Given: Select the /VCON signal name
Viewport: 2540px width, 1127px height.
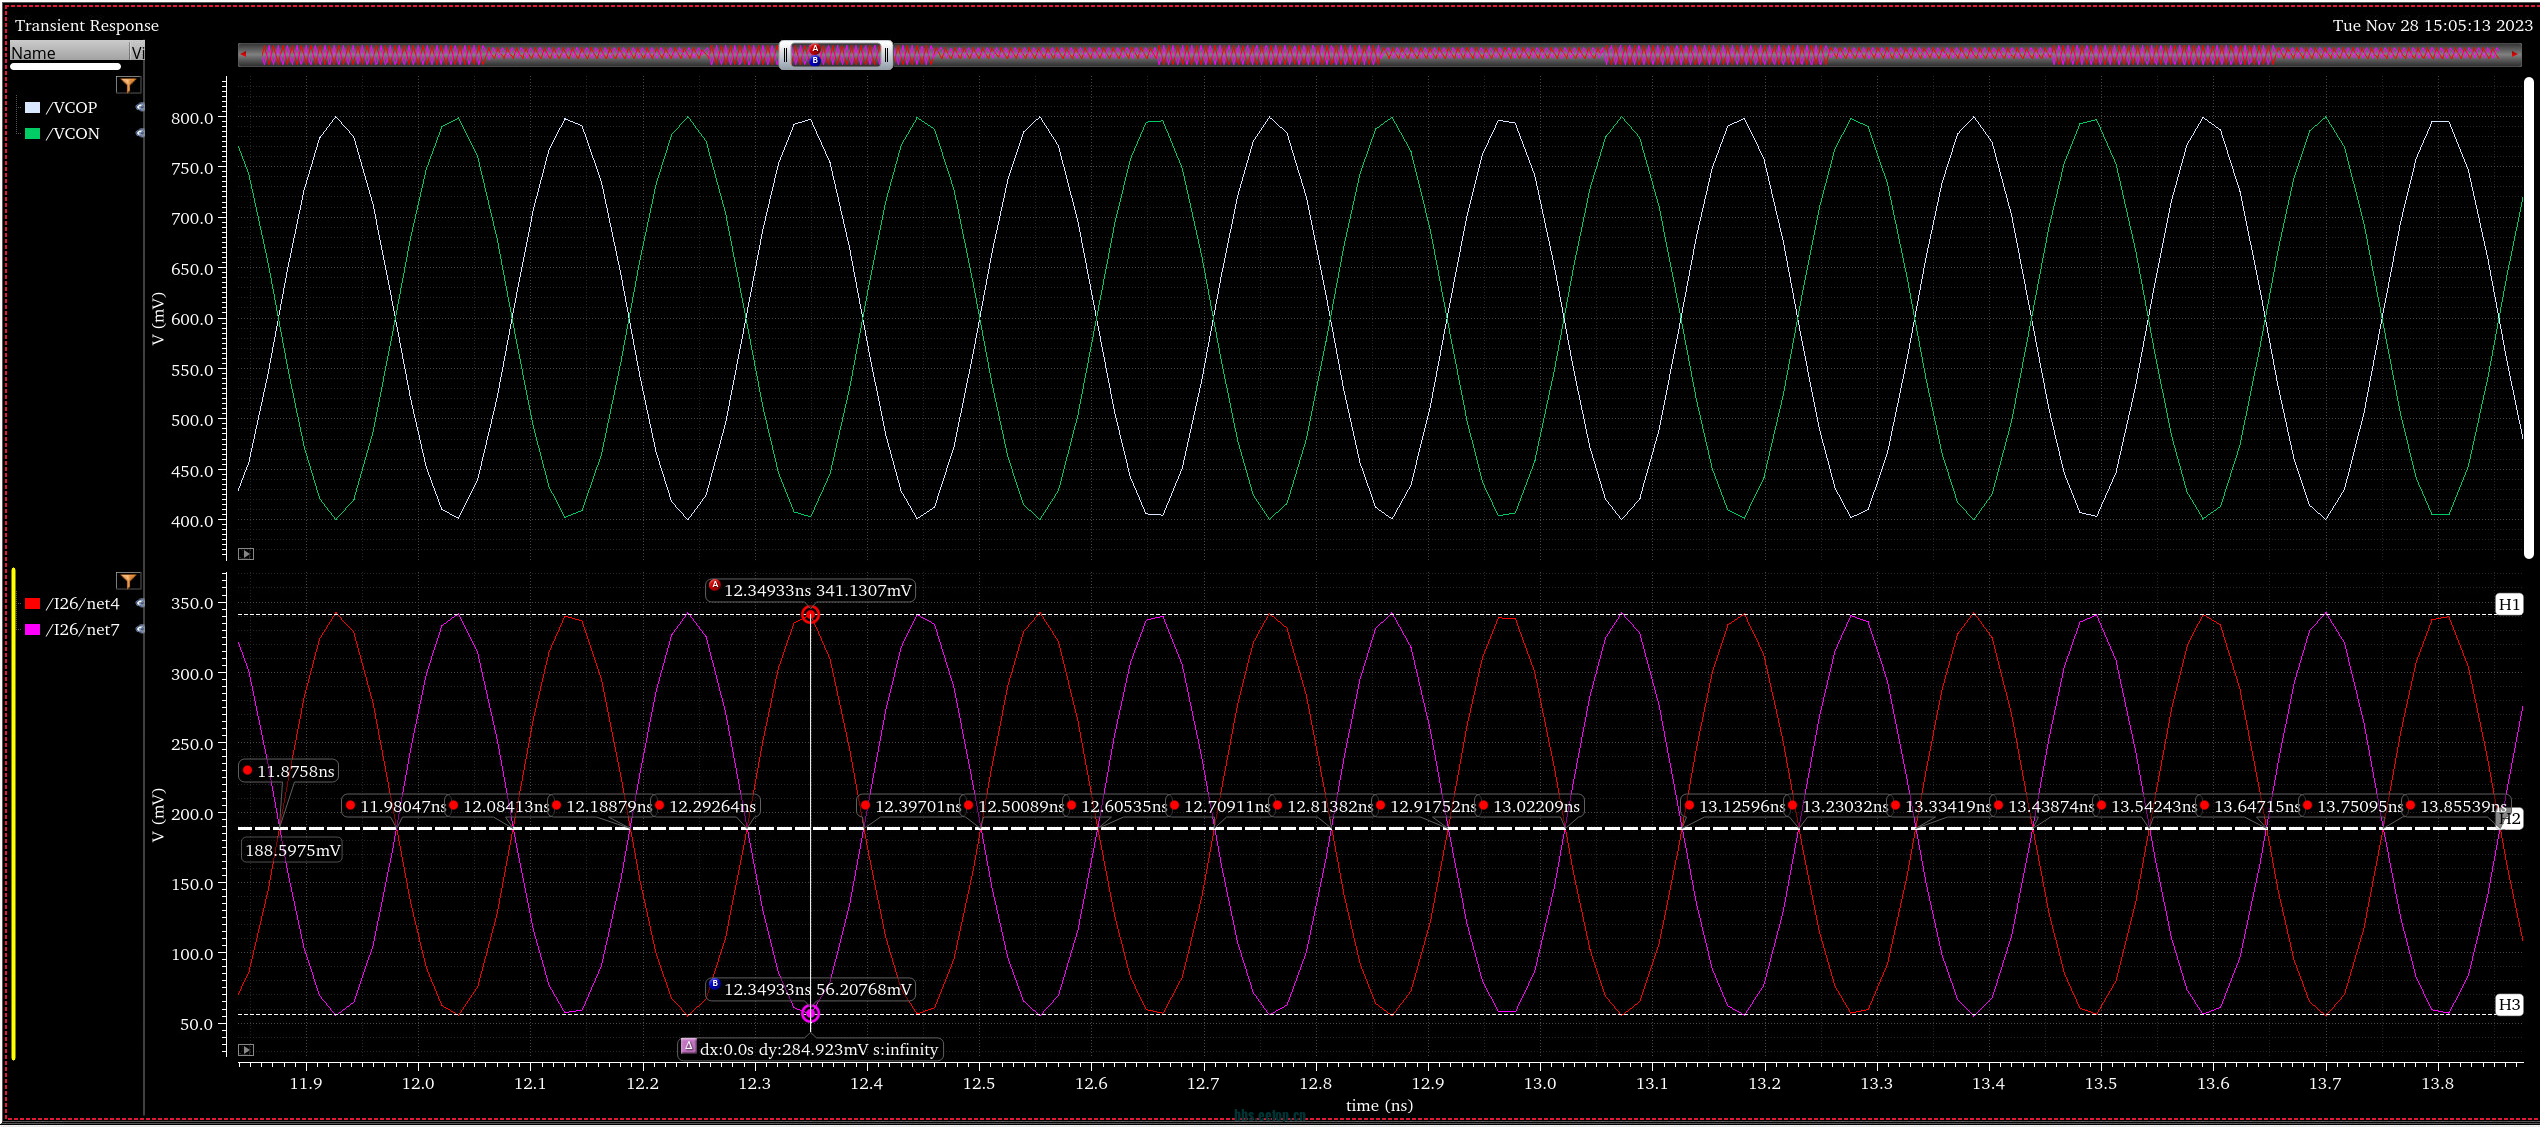Looking at the screenshot, I should pyautogui.click(x=73, y=133).
